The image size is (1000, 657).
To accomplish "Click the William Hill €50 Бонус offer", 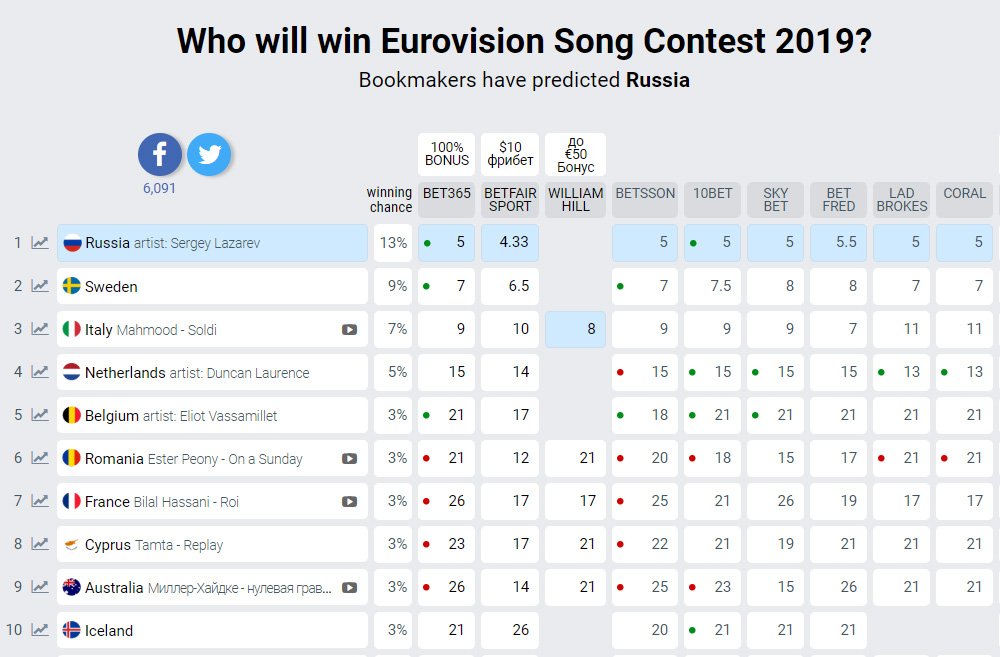I will point(575,154).
